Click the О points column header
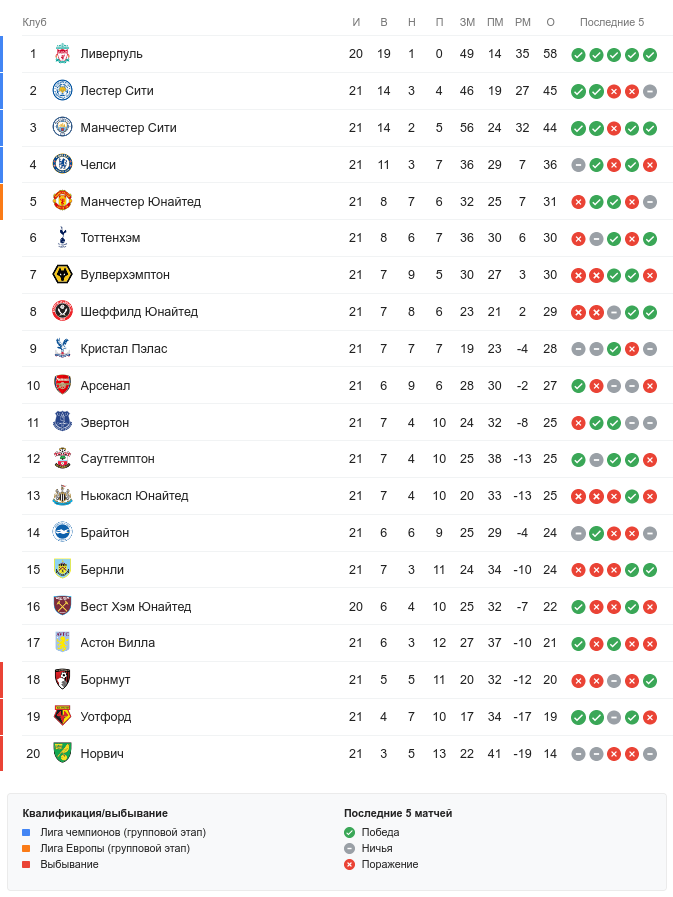The height and width of the screenshot is (897, 673). click(x=550, y=22)
